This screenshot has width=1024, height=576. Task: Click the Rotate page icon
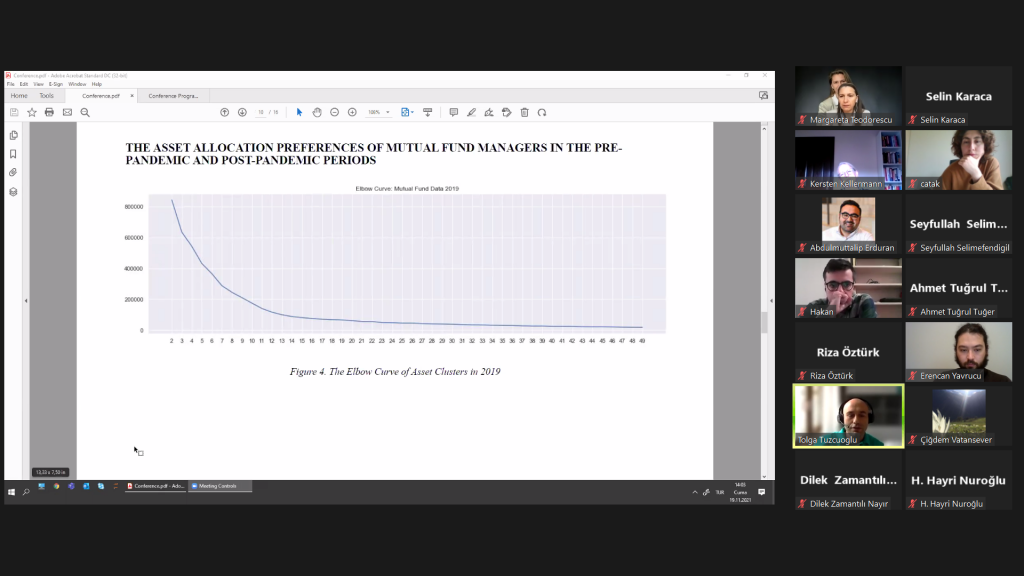[x=542, y=112]
